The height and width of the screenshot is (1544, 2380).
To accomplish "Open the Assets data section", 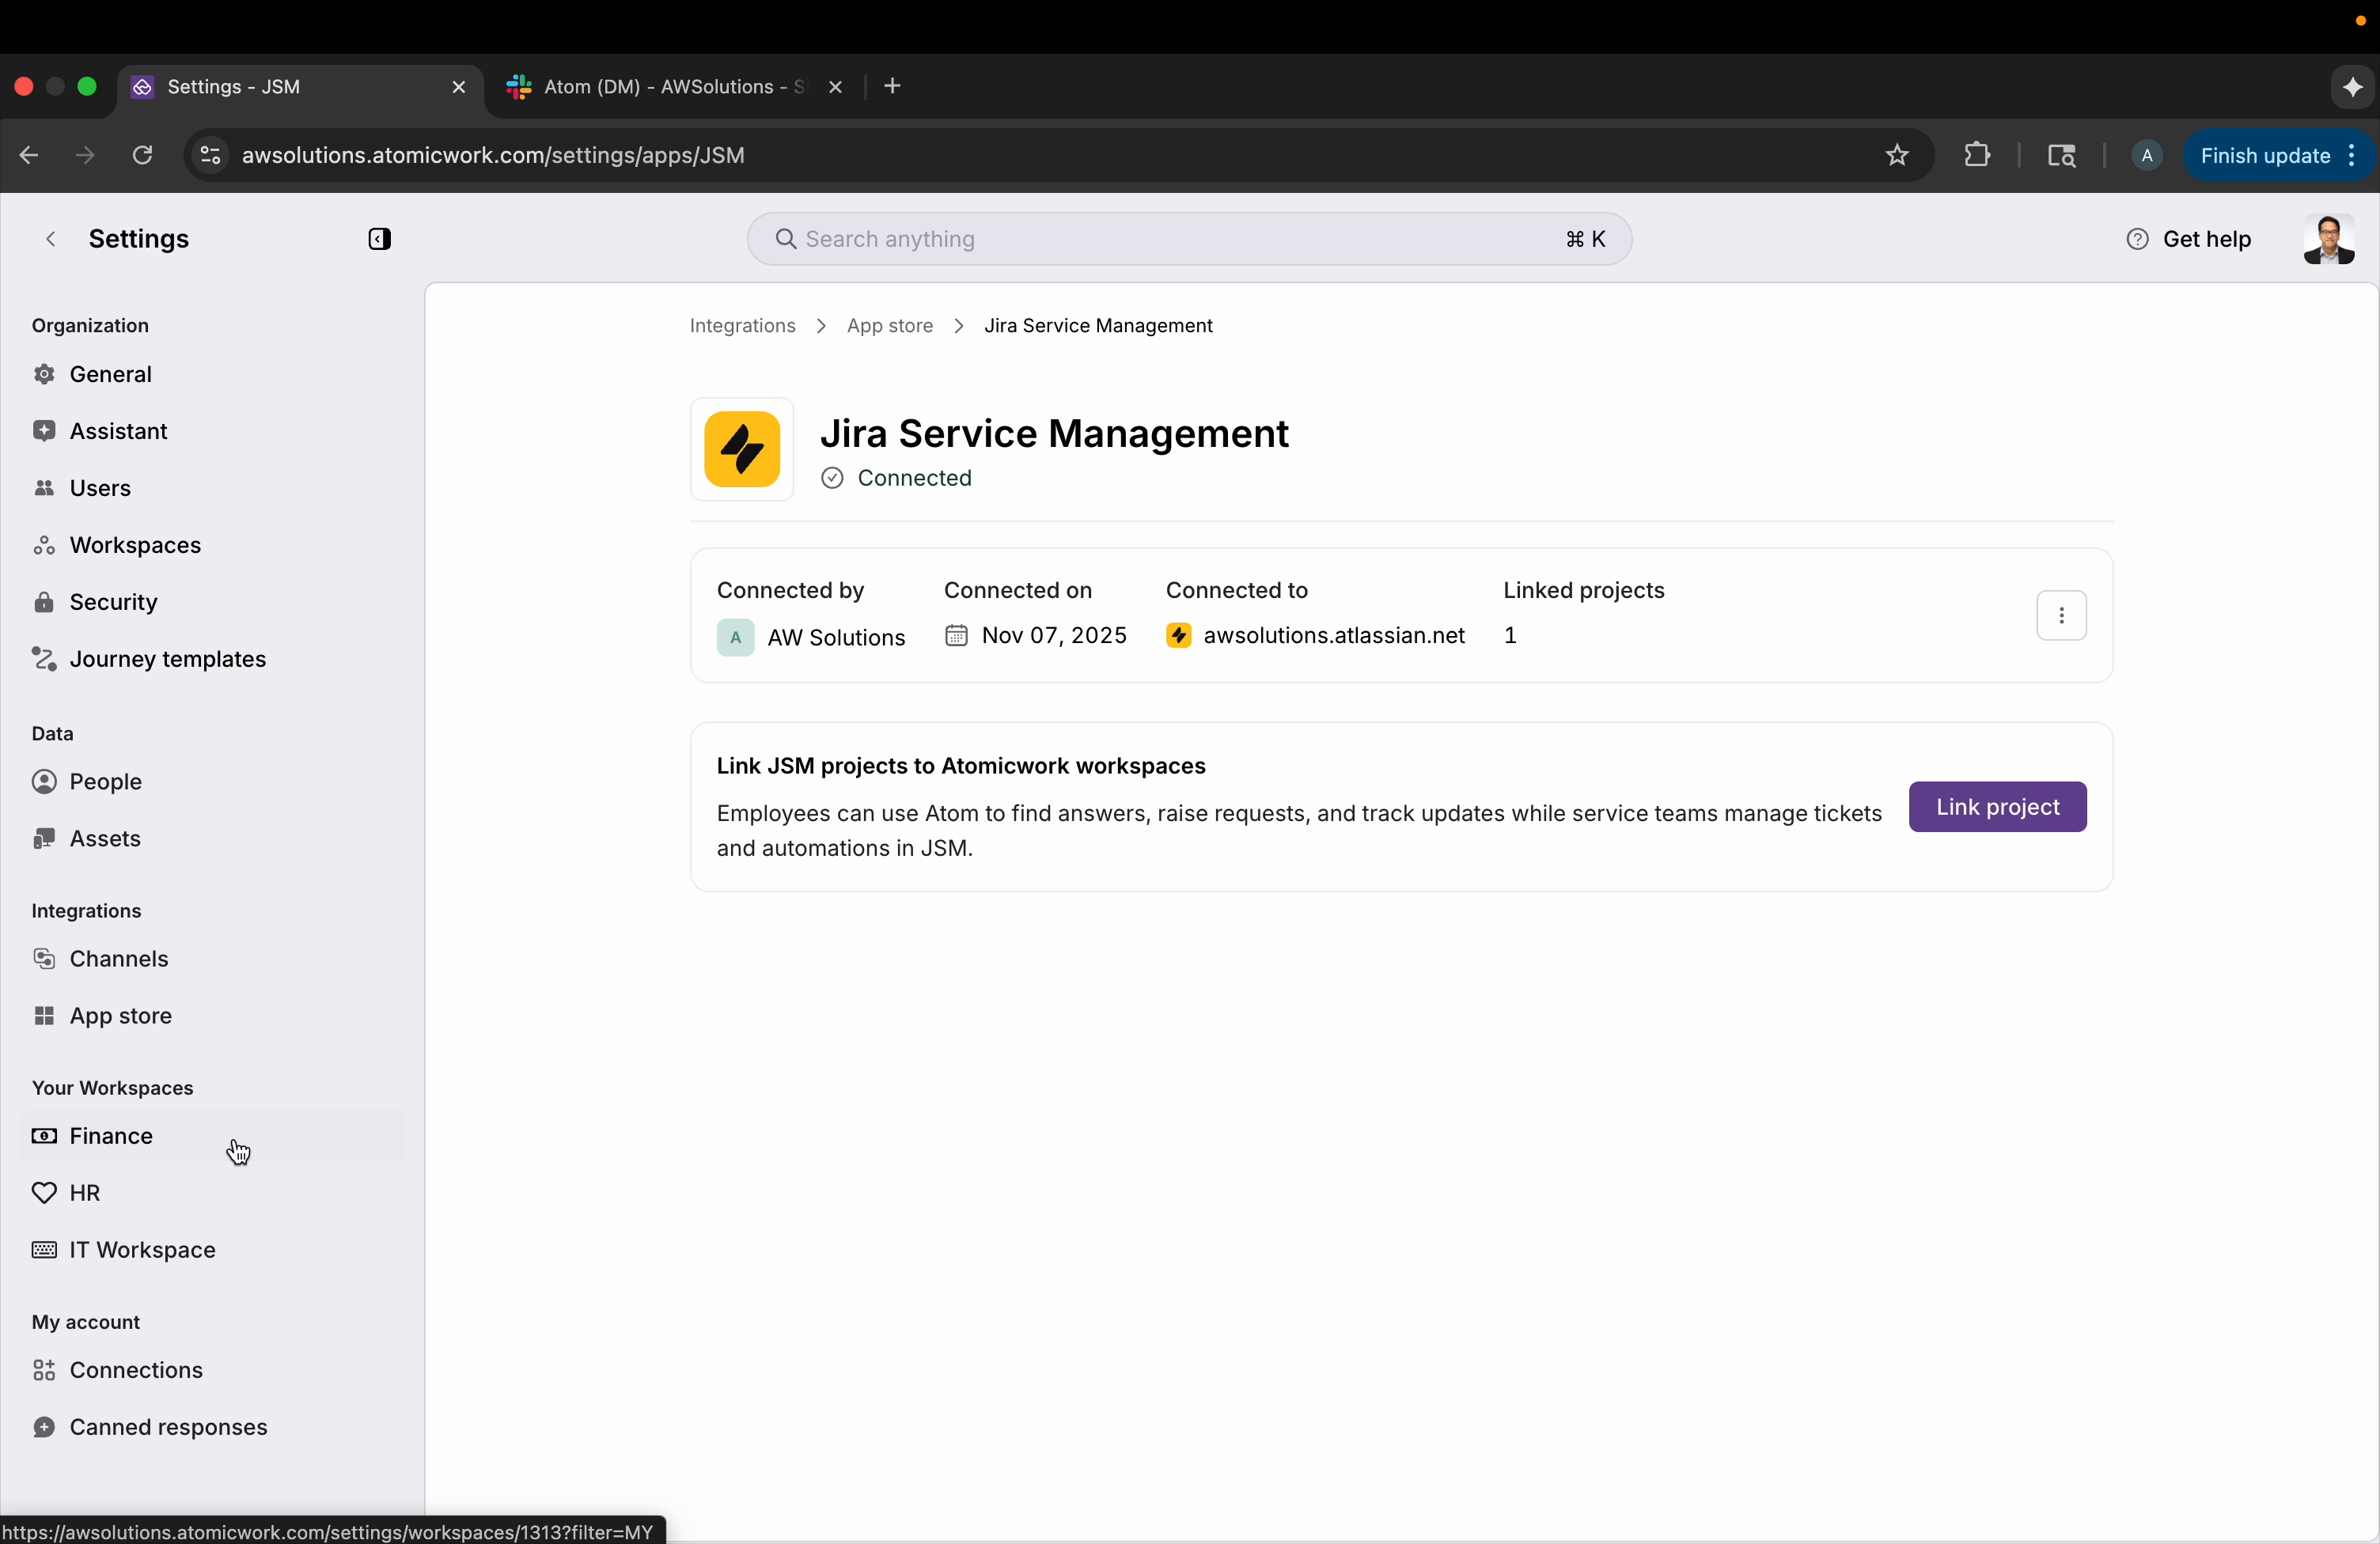I will tap(104, 838).
